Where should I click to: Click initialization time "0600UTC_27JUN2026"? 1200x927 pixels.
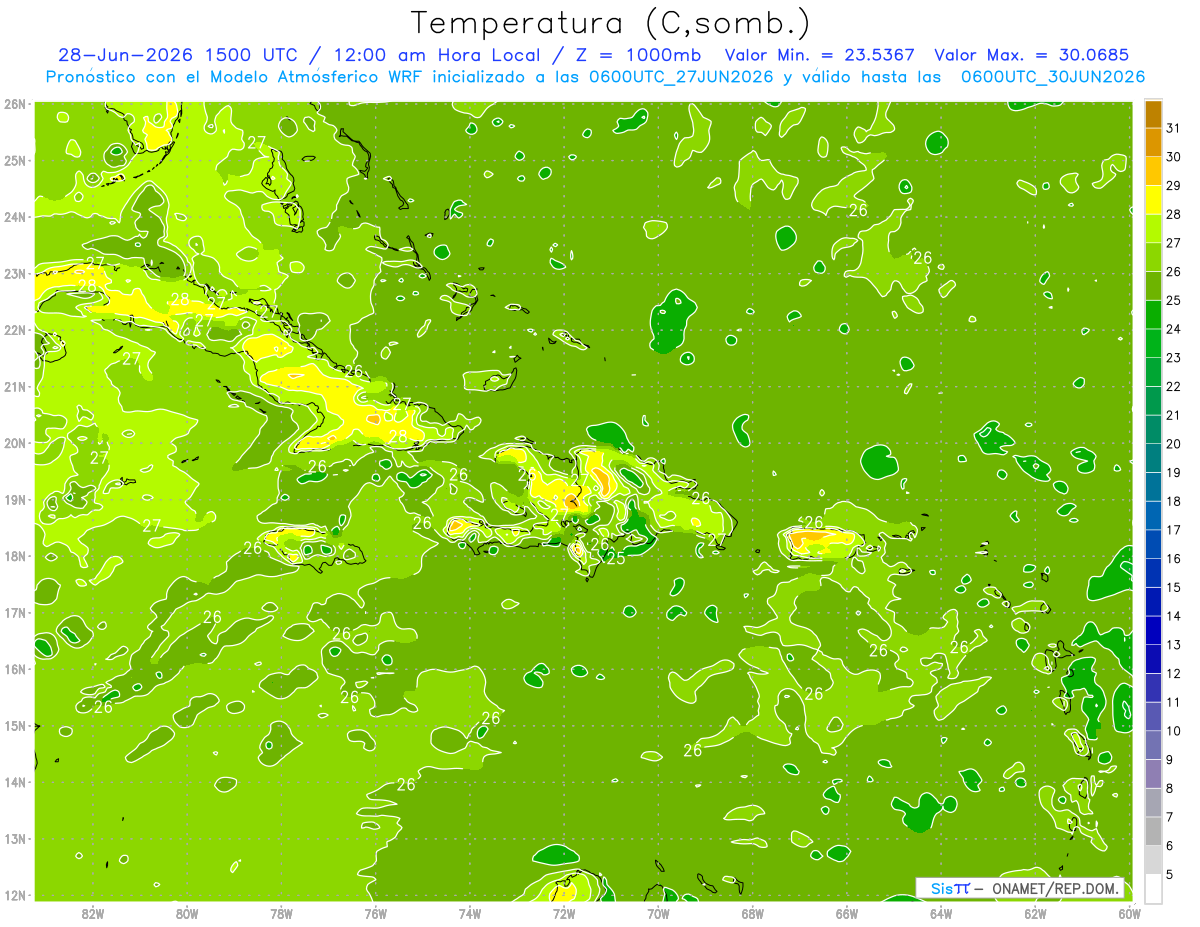(x=681, y=77)
